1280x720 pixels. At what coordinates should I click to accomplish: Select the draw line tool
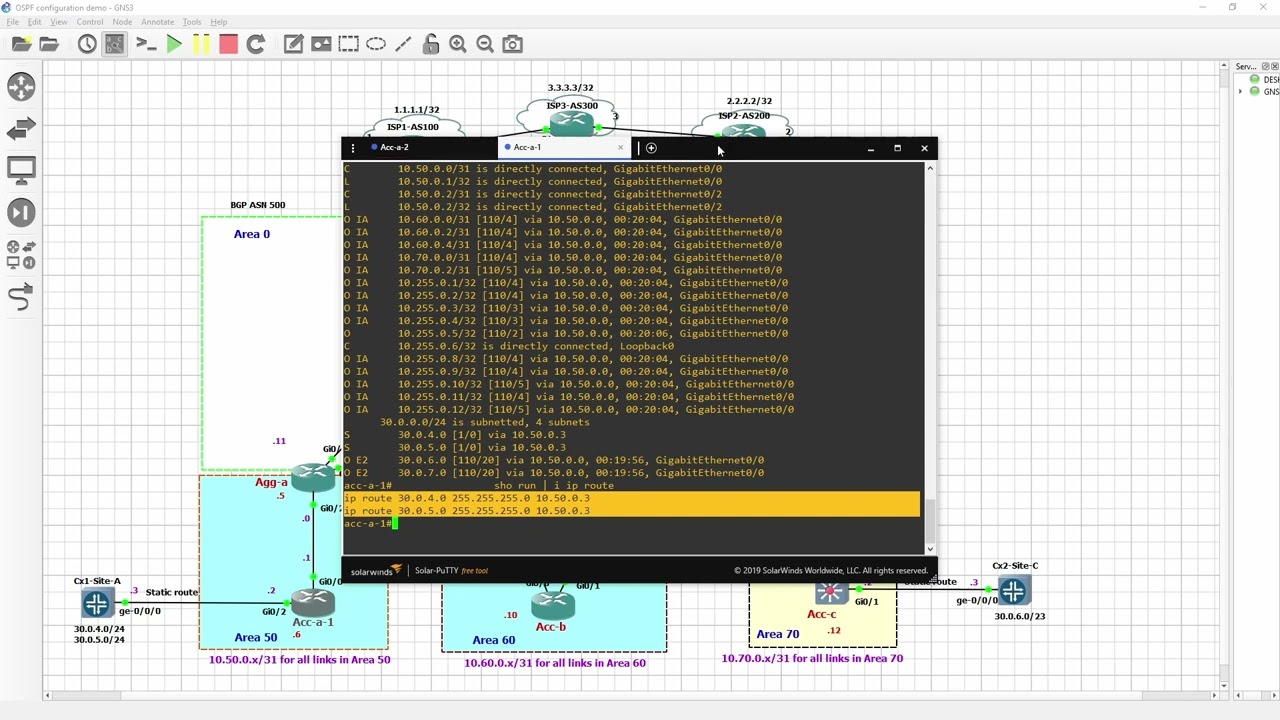click(x=403, y=44)
